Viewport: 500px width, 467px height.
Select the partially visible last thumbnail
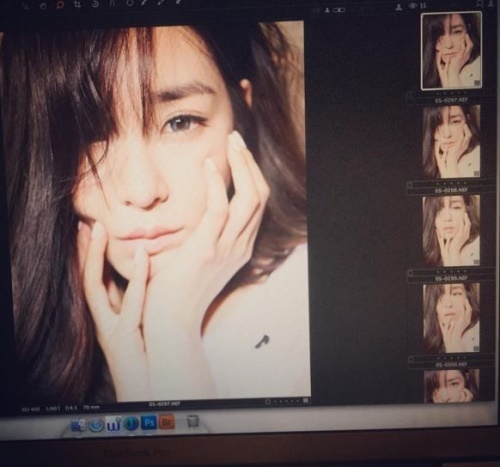tap(451, 386)
